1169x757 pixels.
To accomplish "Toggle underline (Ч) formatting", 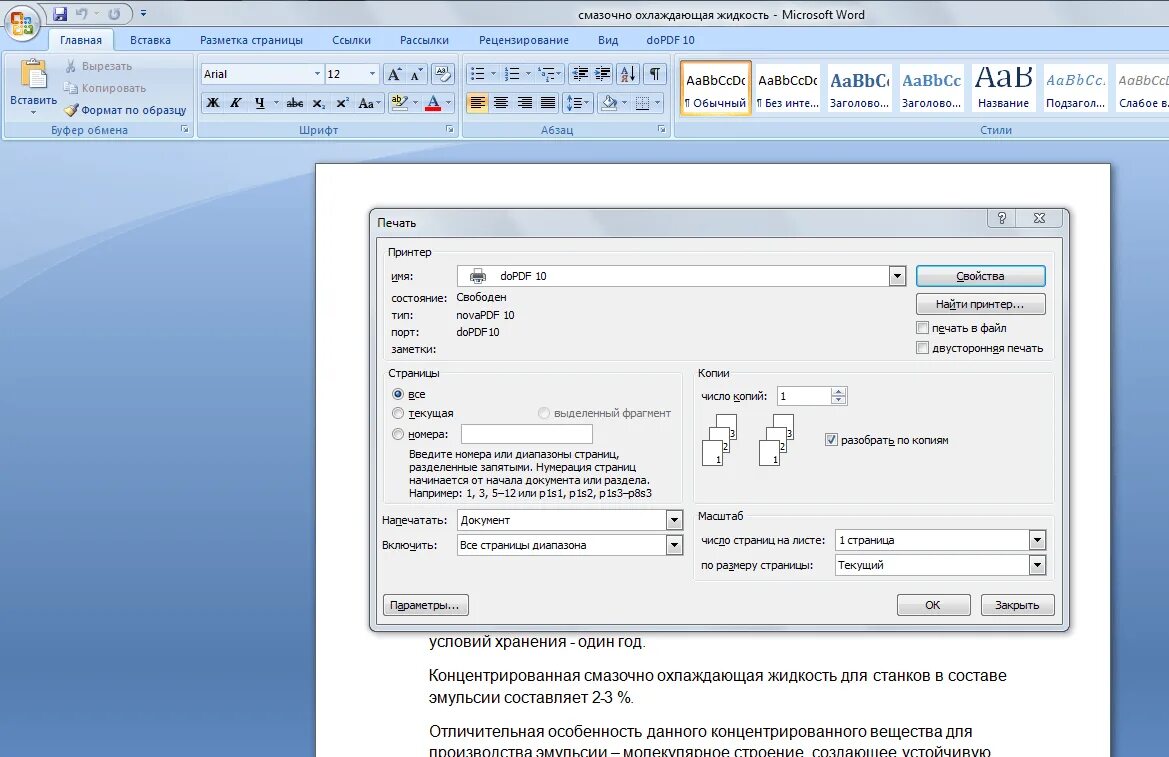I will click(x=259, y=103).
